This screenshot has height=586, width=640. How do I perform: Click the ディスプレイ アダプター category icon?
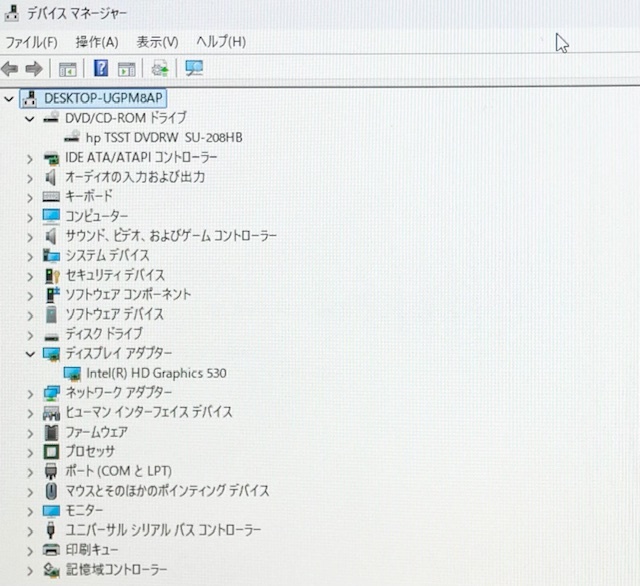(51, 354)
